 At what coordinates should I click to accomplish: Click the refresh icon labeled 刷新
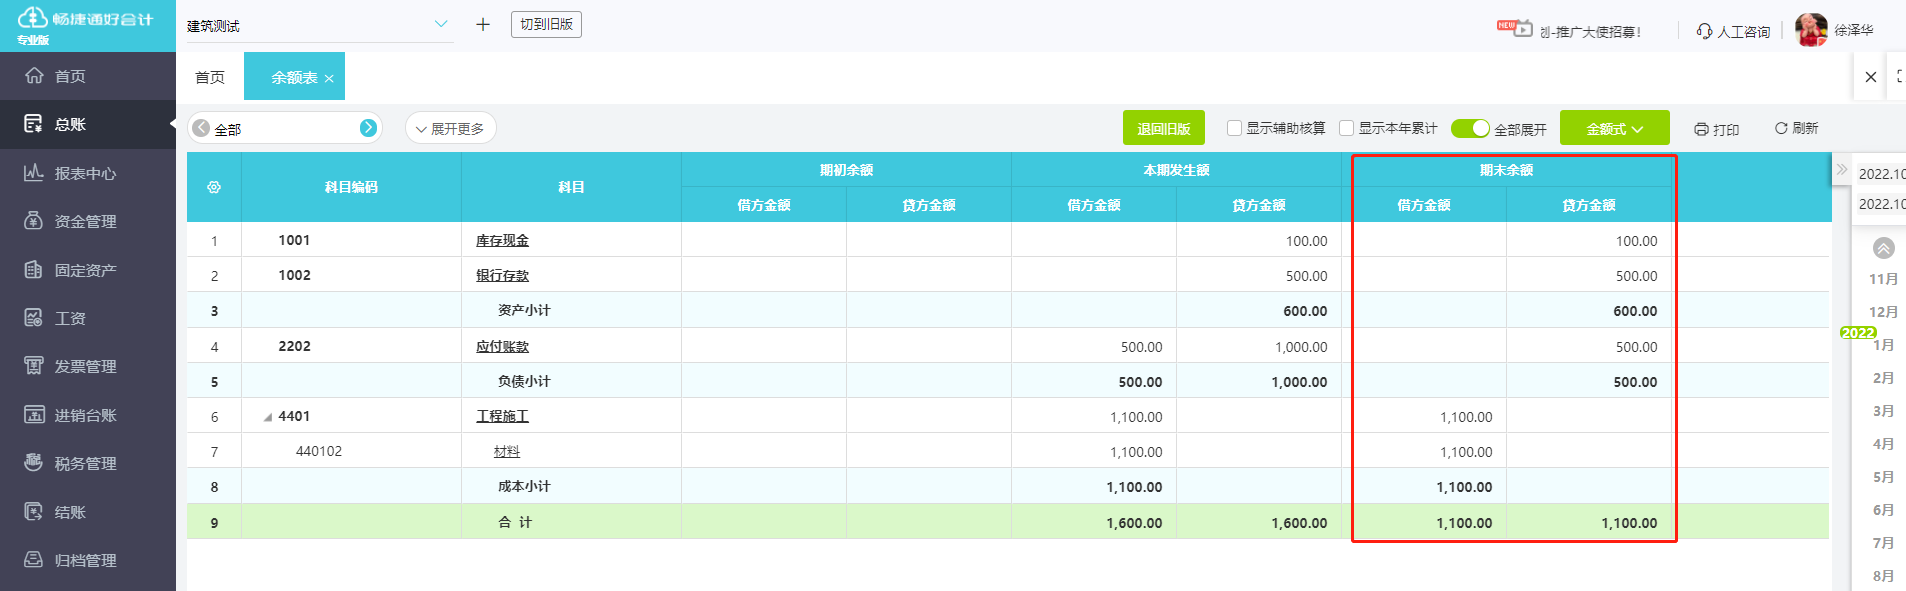tap(1781, 128)
